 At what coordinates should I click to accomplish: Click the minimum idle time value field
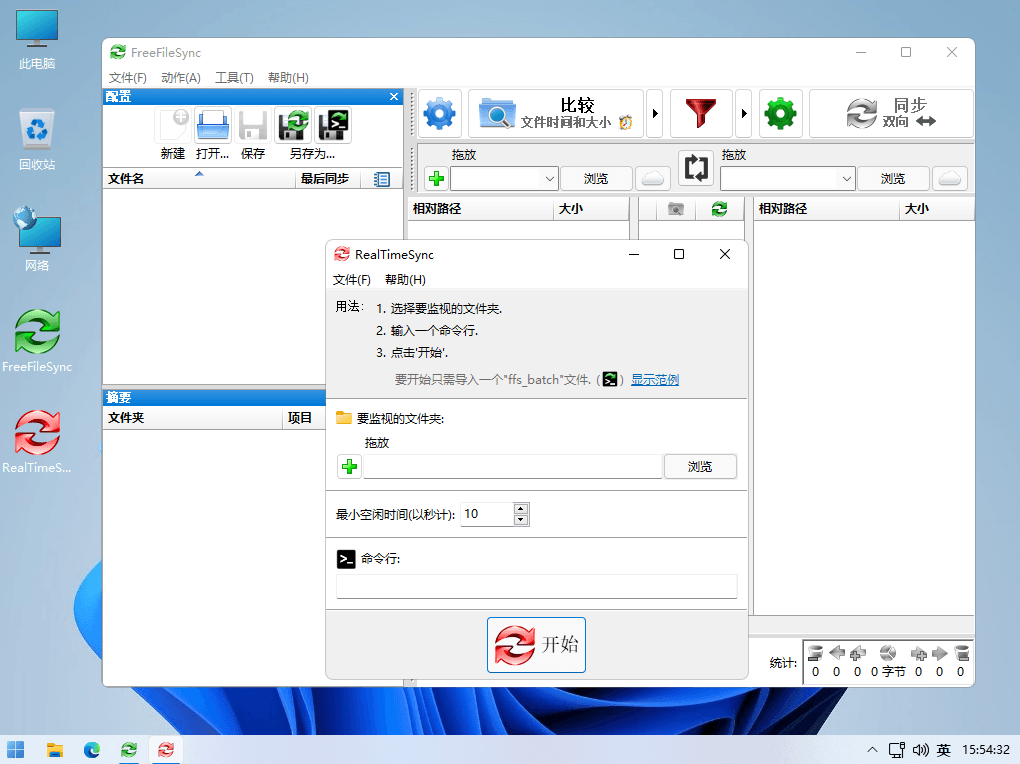tap(487, 514)
